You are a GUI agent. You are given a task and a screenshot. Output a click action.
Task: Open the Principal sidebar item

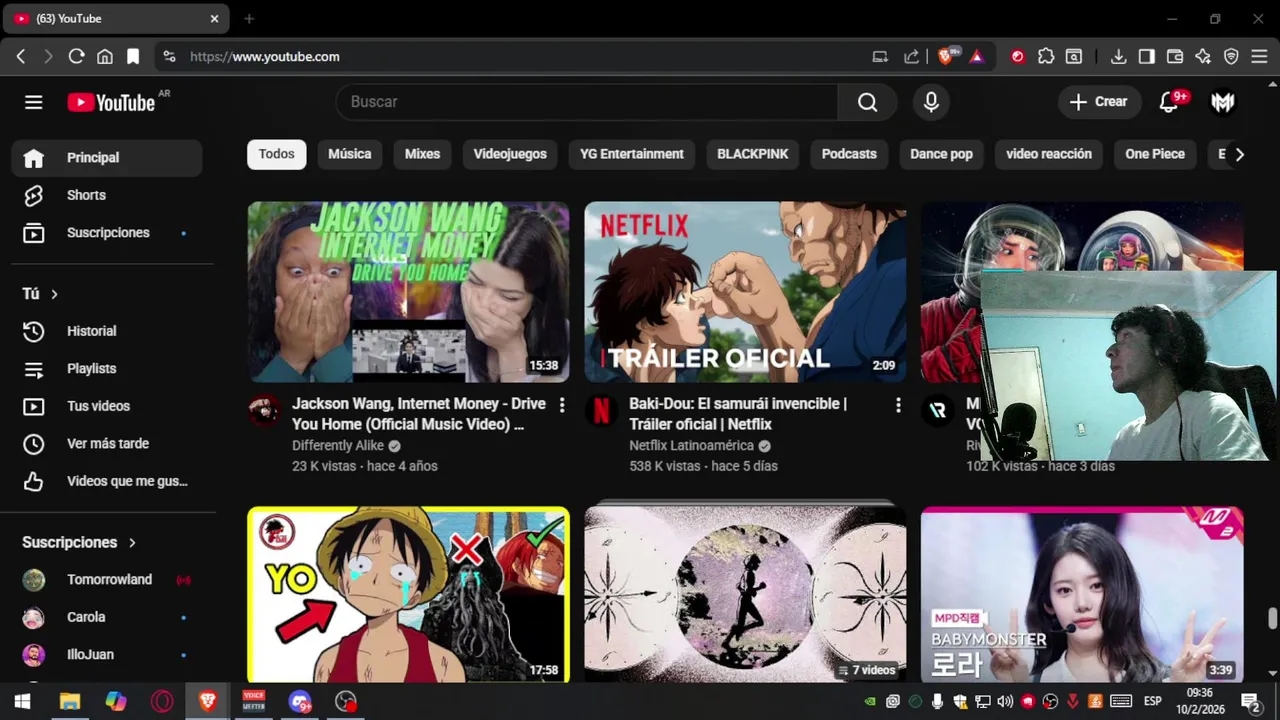(x=107, y=158)
